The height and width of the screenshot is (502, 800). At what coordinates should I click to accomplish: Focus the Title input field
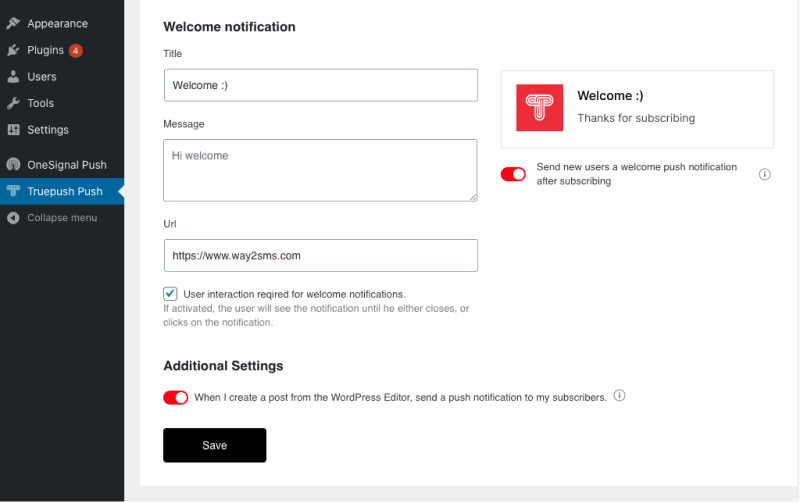321,85
